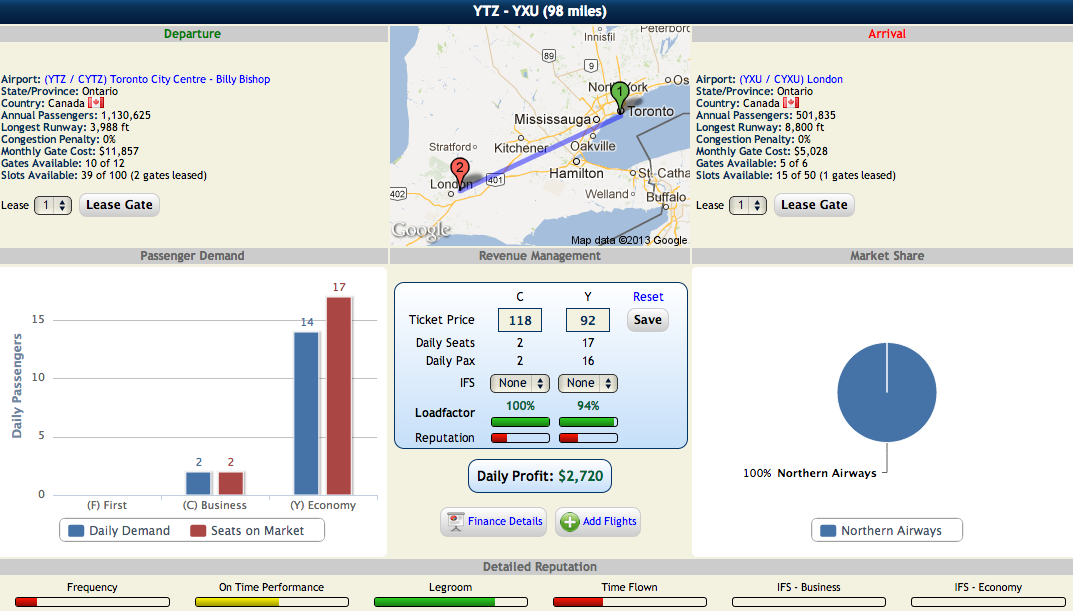Image resolution: width=1073 pixels, height=611 pixels.
Task: Open the YXU London airport link
Action: tap(791, 79)
